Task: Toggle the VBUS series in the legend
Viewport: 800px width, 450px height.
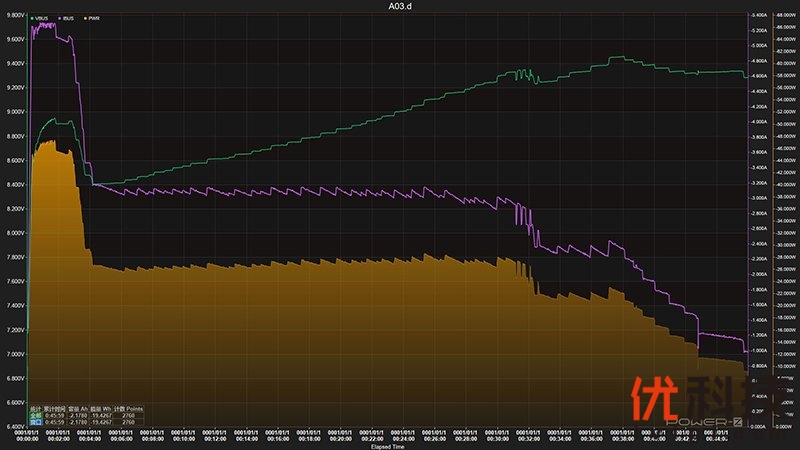Action: [44, 18]
